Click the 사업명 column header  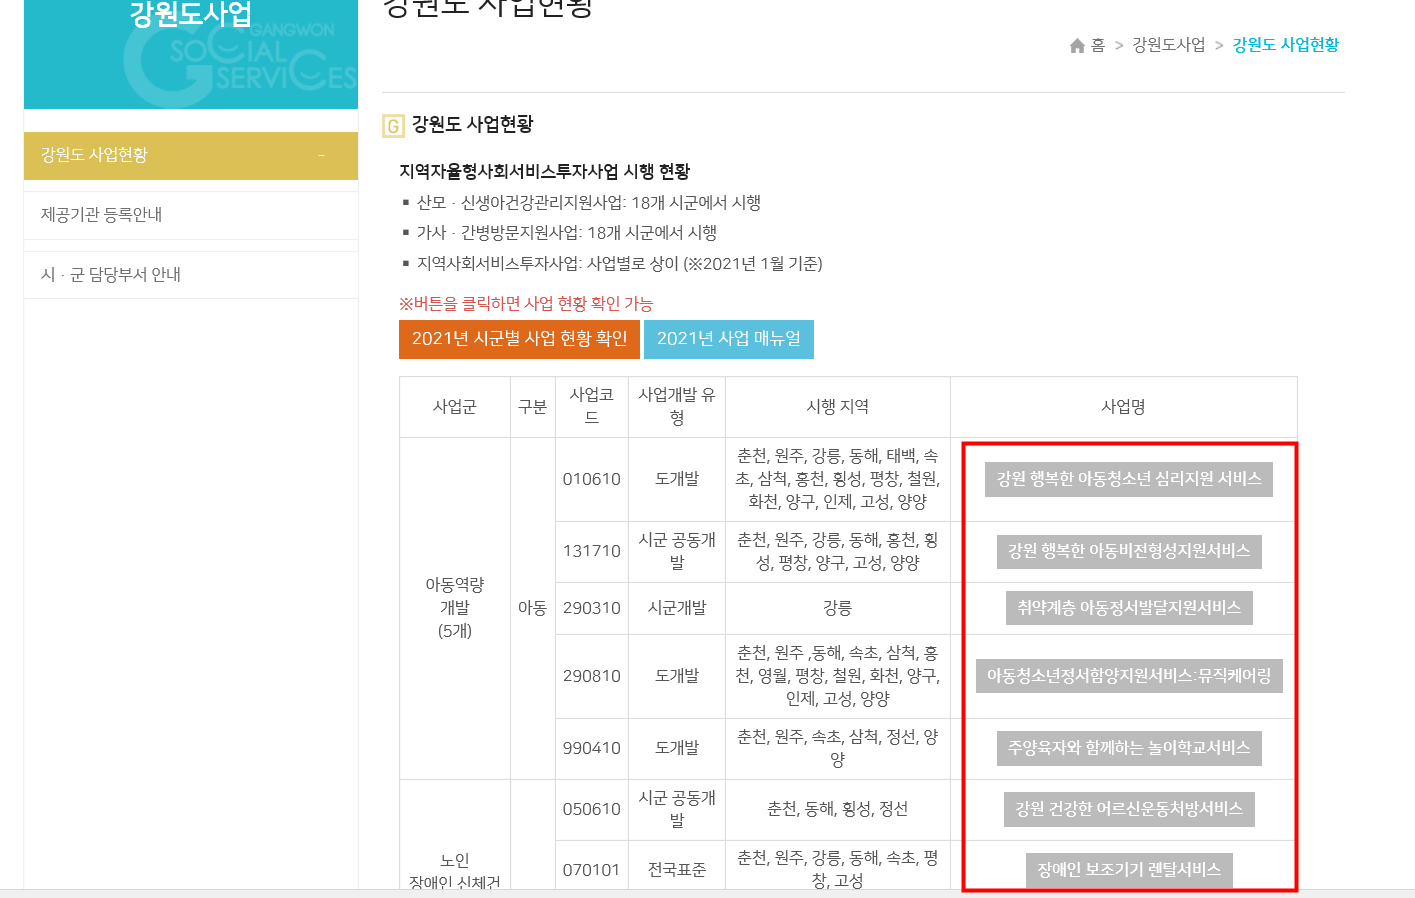click(1123, 407)
